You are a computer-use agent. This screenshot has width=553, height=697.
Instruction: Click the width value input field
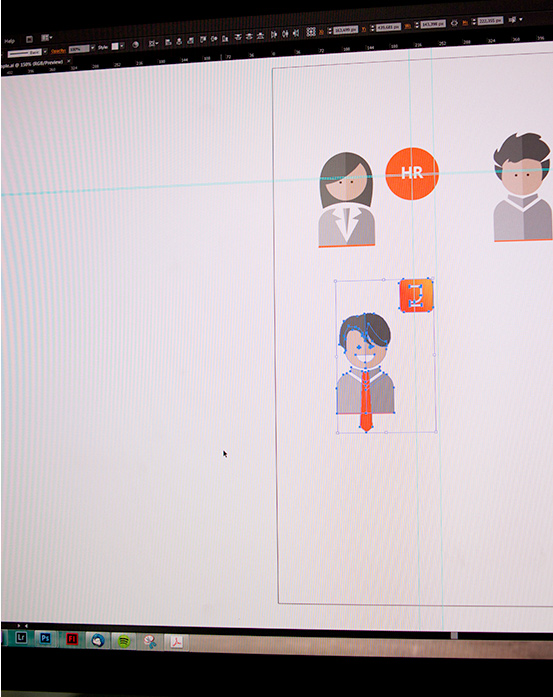click(433, 24)
